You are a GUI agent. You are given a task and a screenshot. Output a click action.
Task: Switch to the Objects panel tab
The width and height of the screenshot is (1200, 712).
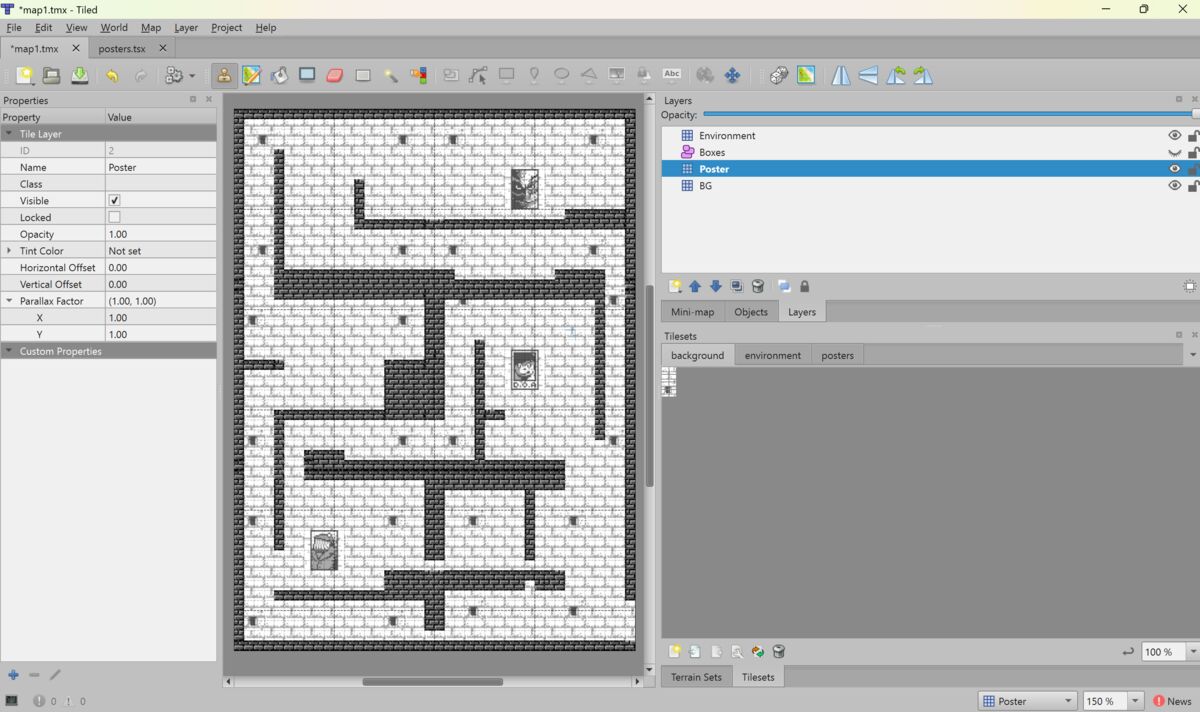click(751, 311)
